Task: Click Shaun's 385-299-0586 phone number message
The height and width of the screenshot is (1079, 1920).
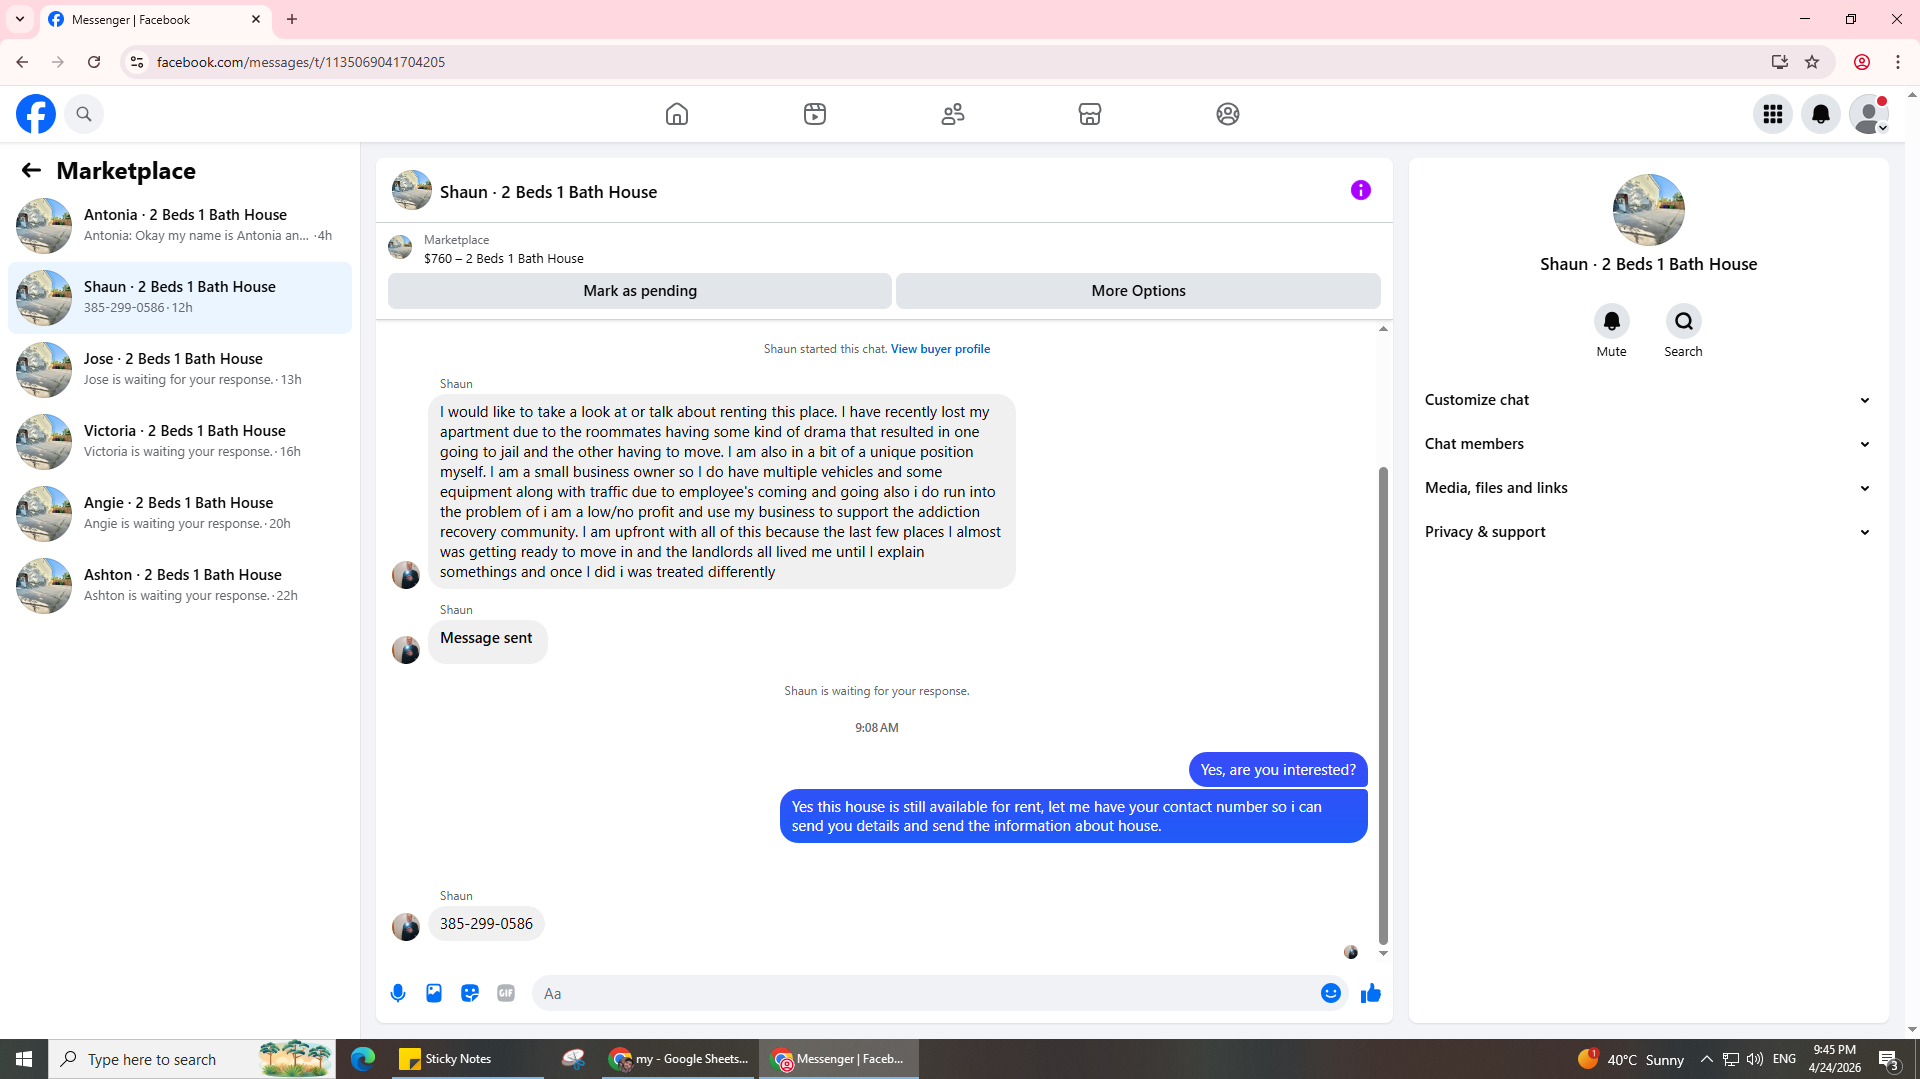Action: pyautogui.click(x=486, y=924)
